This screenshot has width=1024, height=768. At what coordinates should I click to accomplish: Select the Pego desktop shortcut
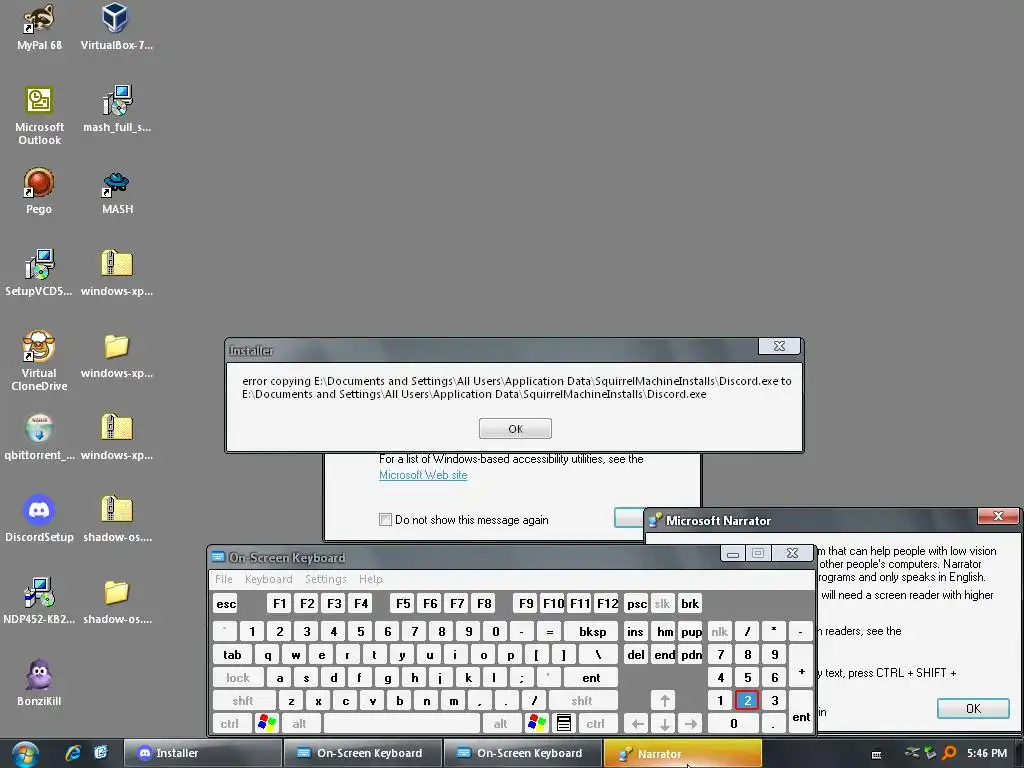click(x=39, y=191)
